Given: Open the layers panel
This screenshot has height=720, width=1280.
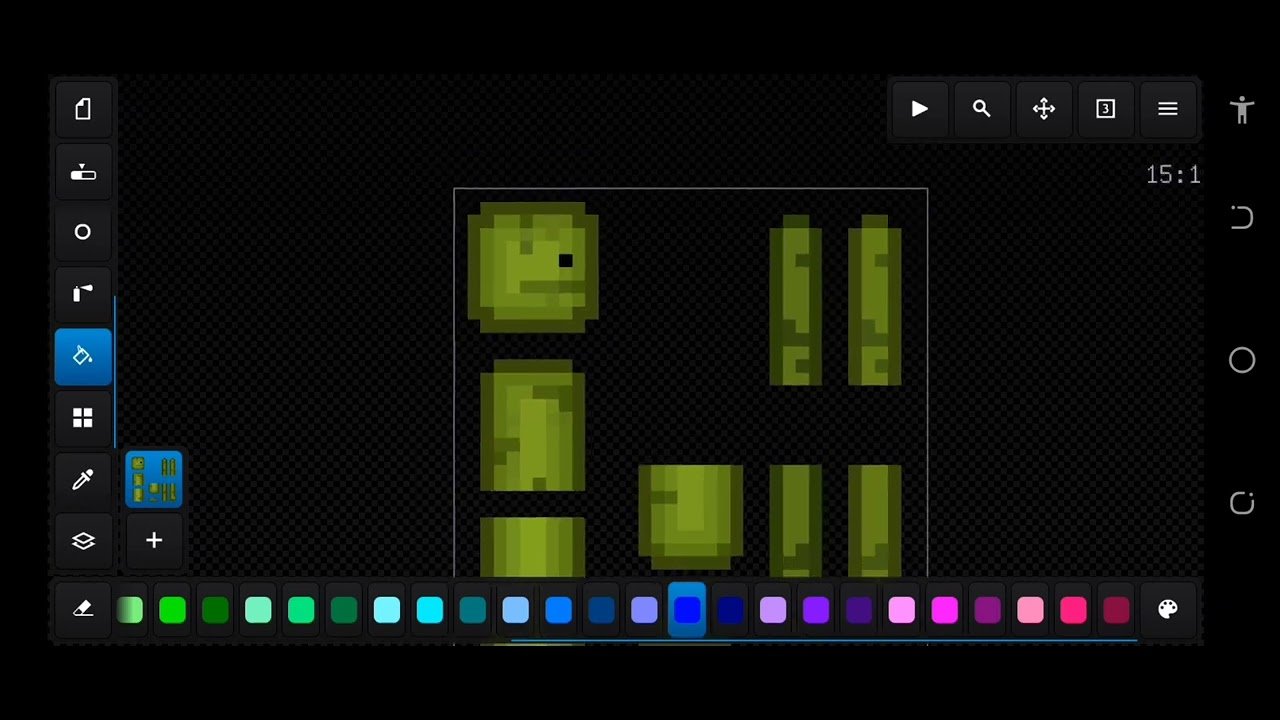Looking at the screenshot, I should [x=83, y=541].
